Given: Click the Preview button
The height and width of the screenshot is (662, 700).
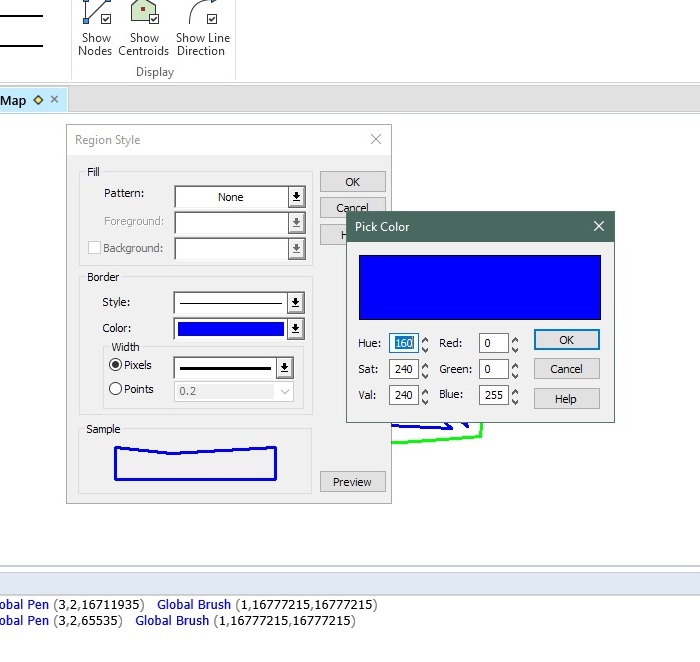Looking at the screenshot, I should [352, 482].
